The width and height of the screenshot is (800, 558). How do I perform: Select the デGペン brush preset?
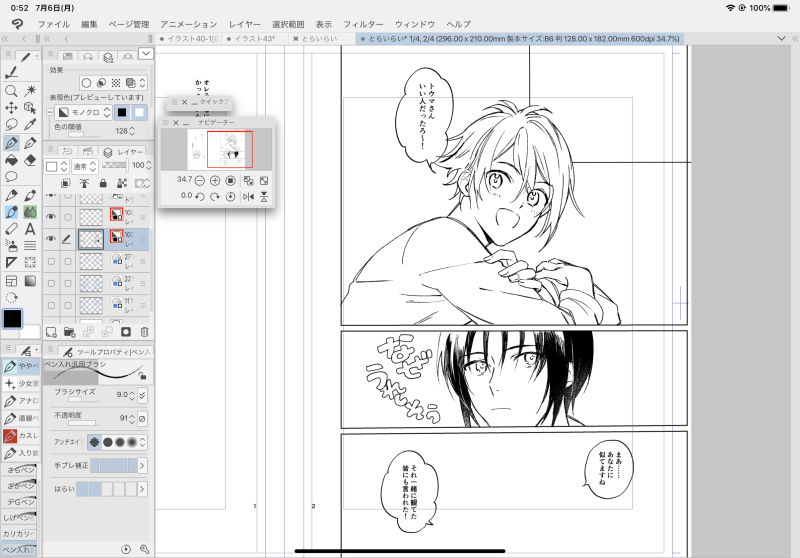tap(19, 502)
